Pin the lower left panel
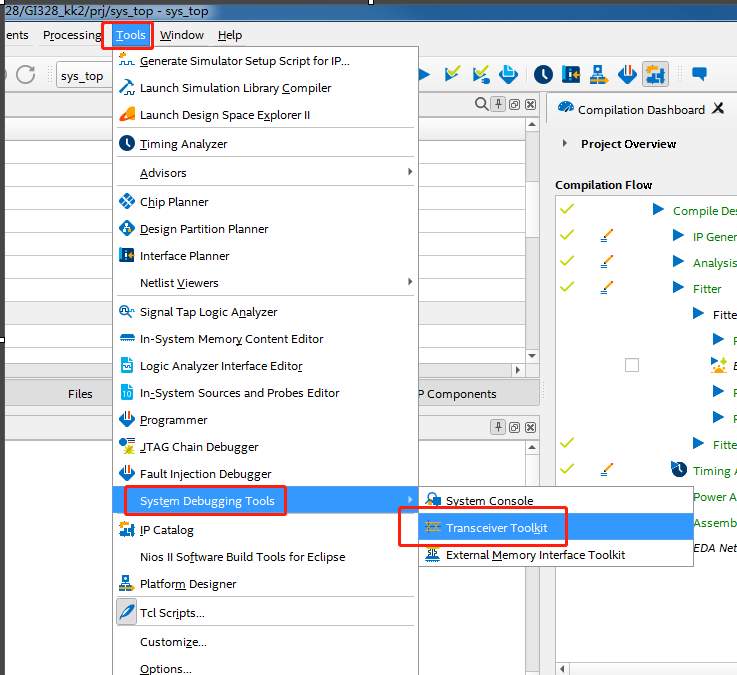The image size is (737, 675). coord(498,427)
